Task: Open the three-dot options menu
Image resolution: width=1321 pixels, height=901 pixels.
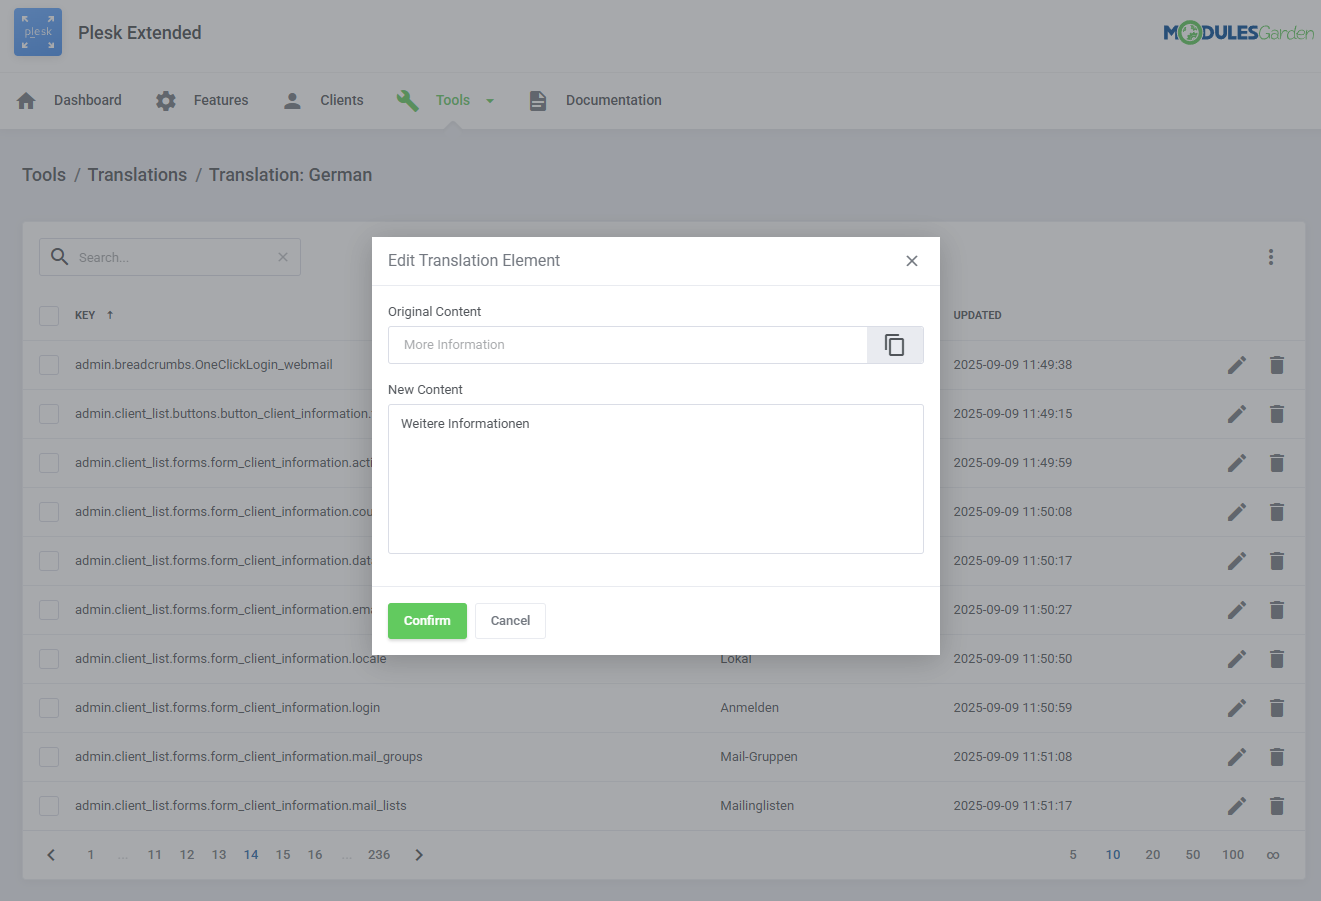Action: point(1270,257)
